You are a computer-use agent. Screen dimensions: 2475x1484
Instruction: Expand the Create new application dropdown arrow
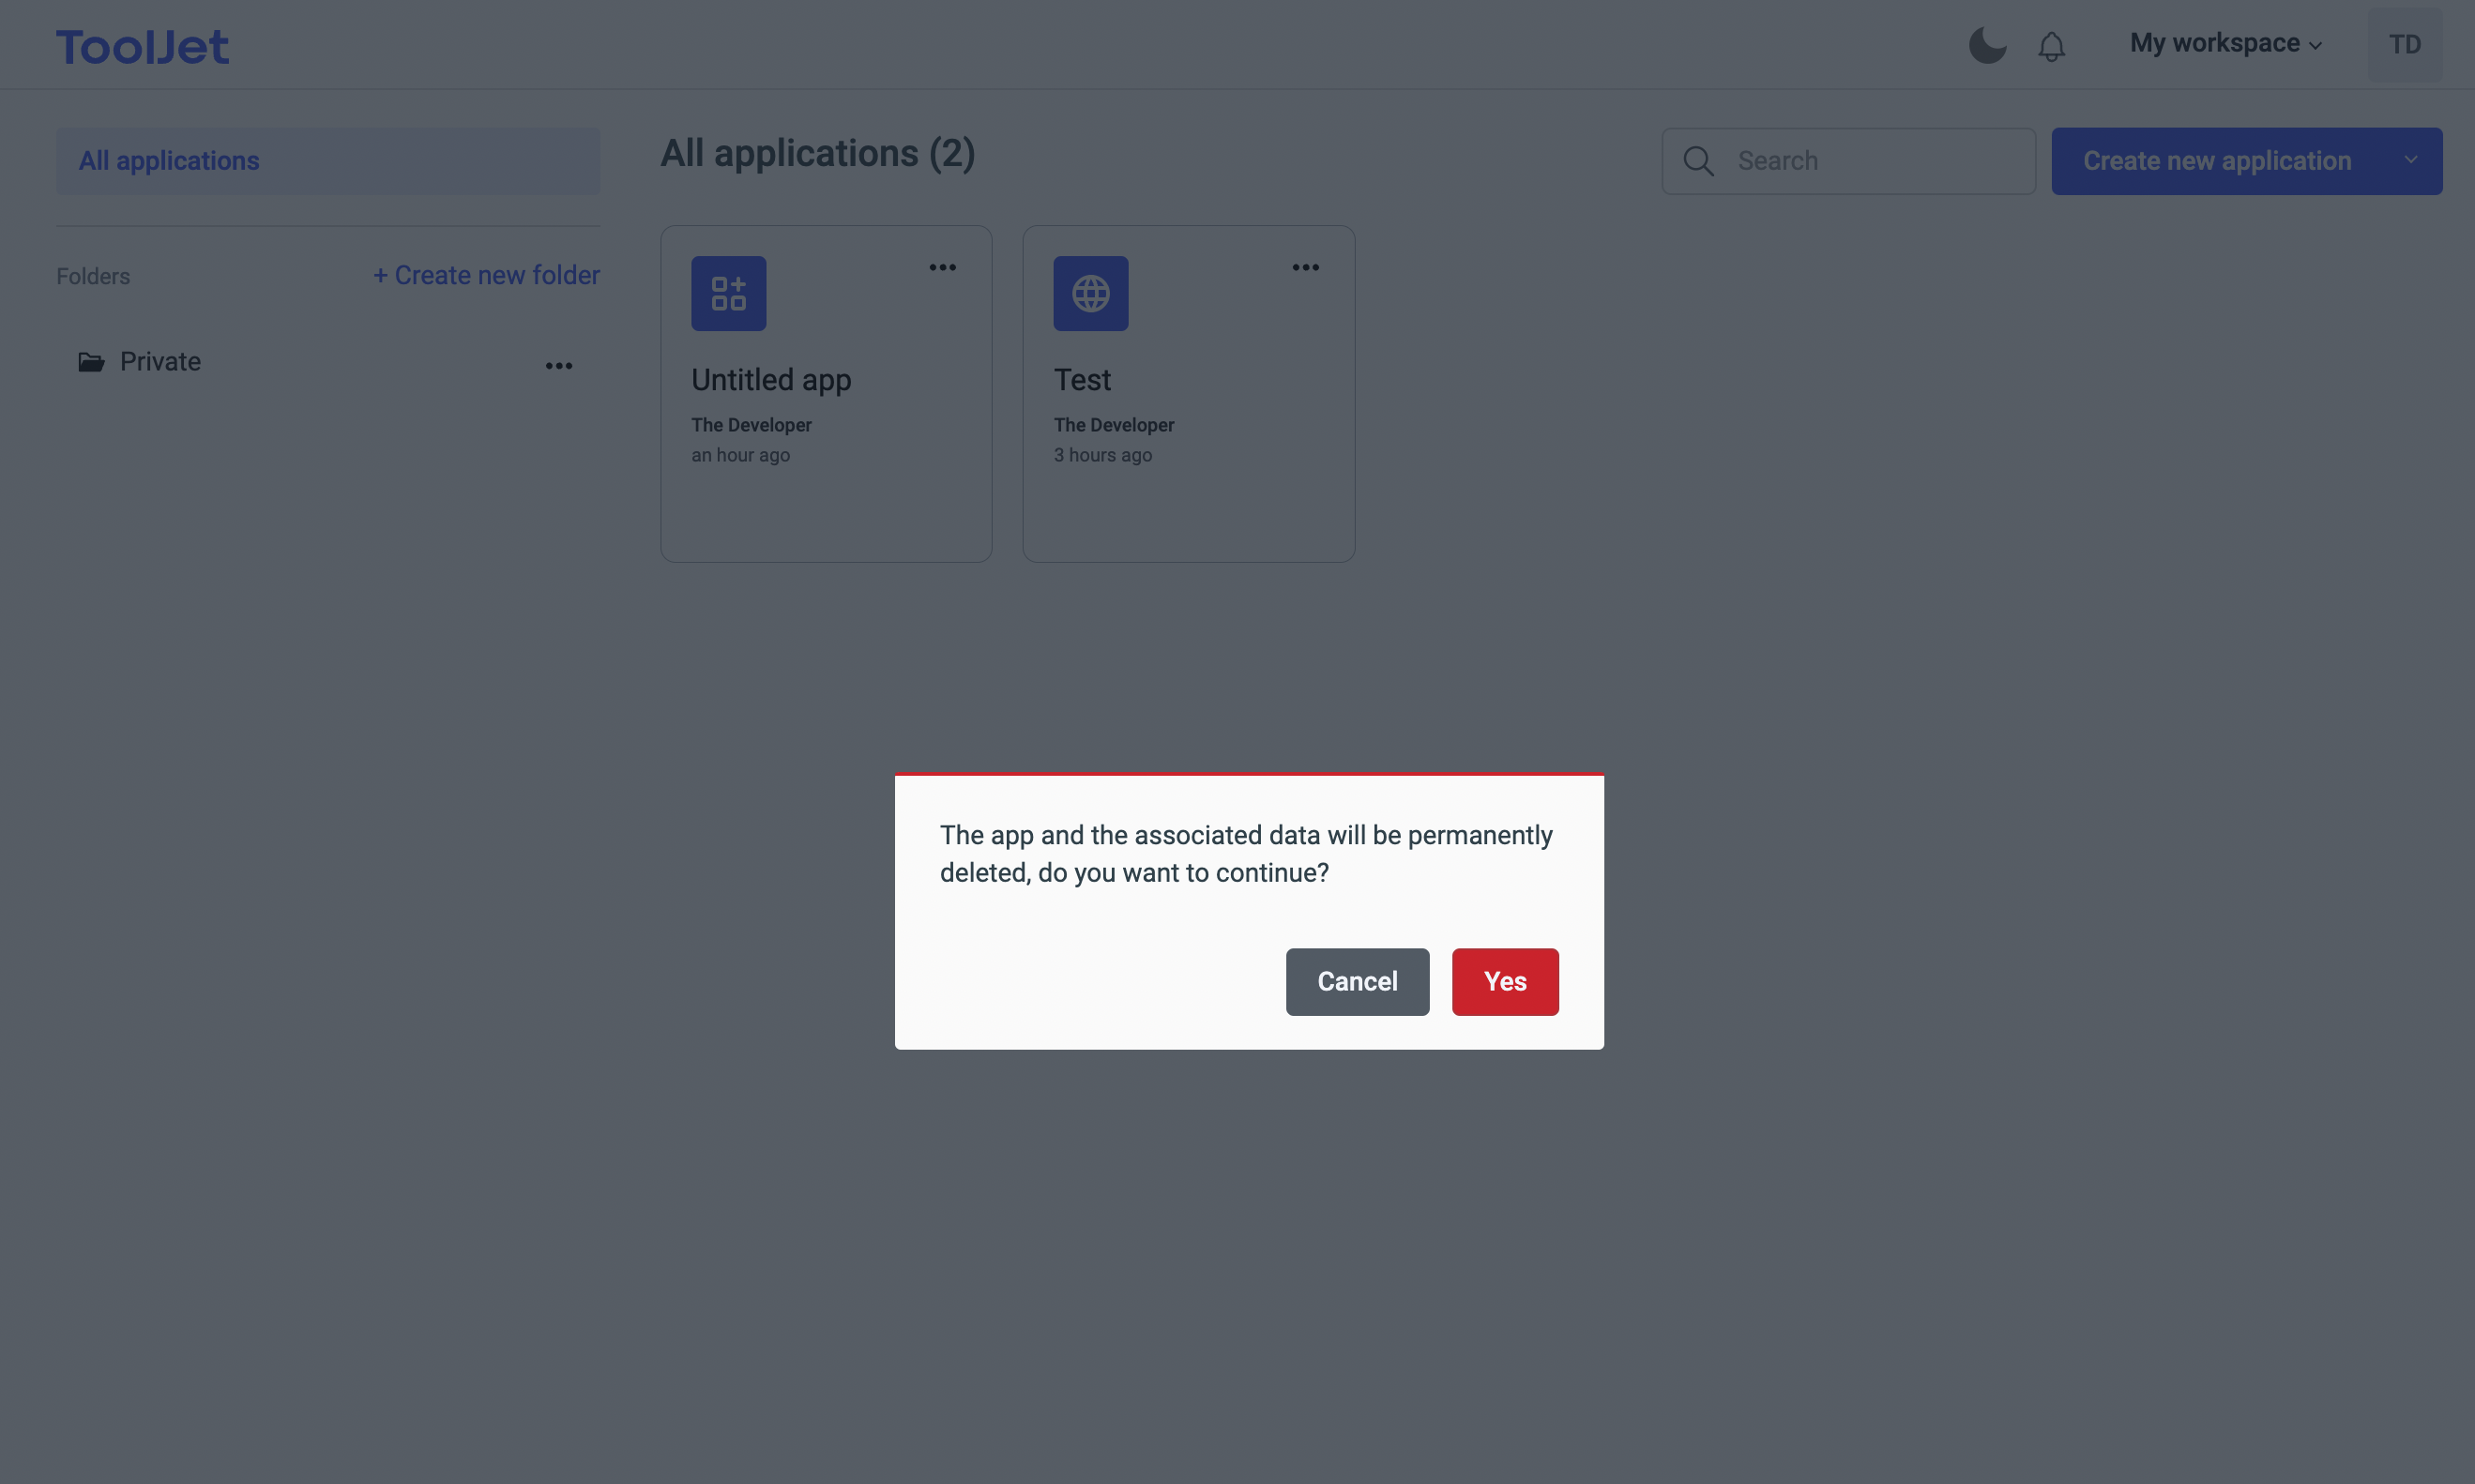point(2410,160)
